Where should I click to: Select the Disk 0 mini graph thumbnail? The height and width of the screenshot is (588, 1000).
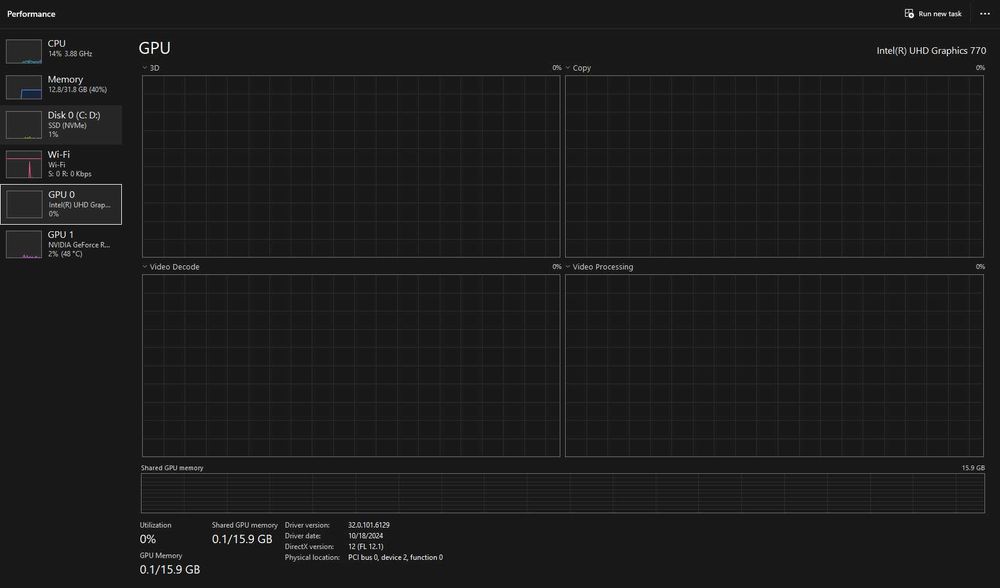click(x=24, y=125)
